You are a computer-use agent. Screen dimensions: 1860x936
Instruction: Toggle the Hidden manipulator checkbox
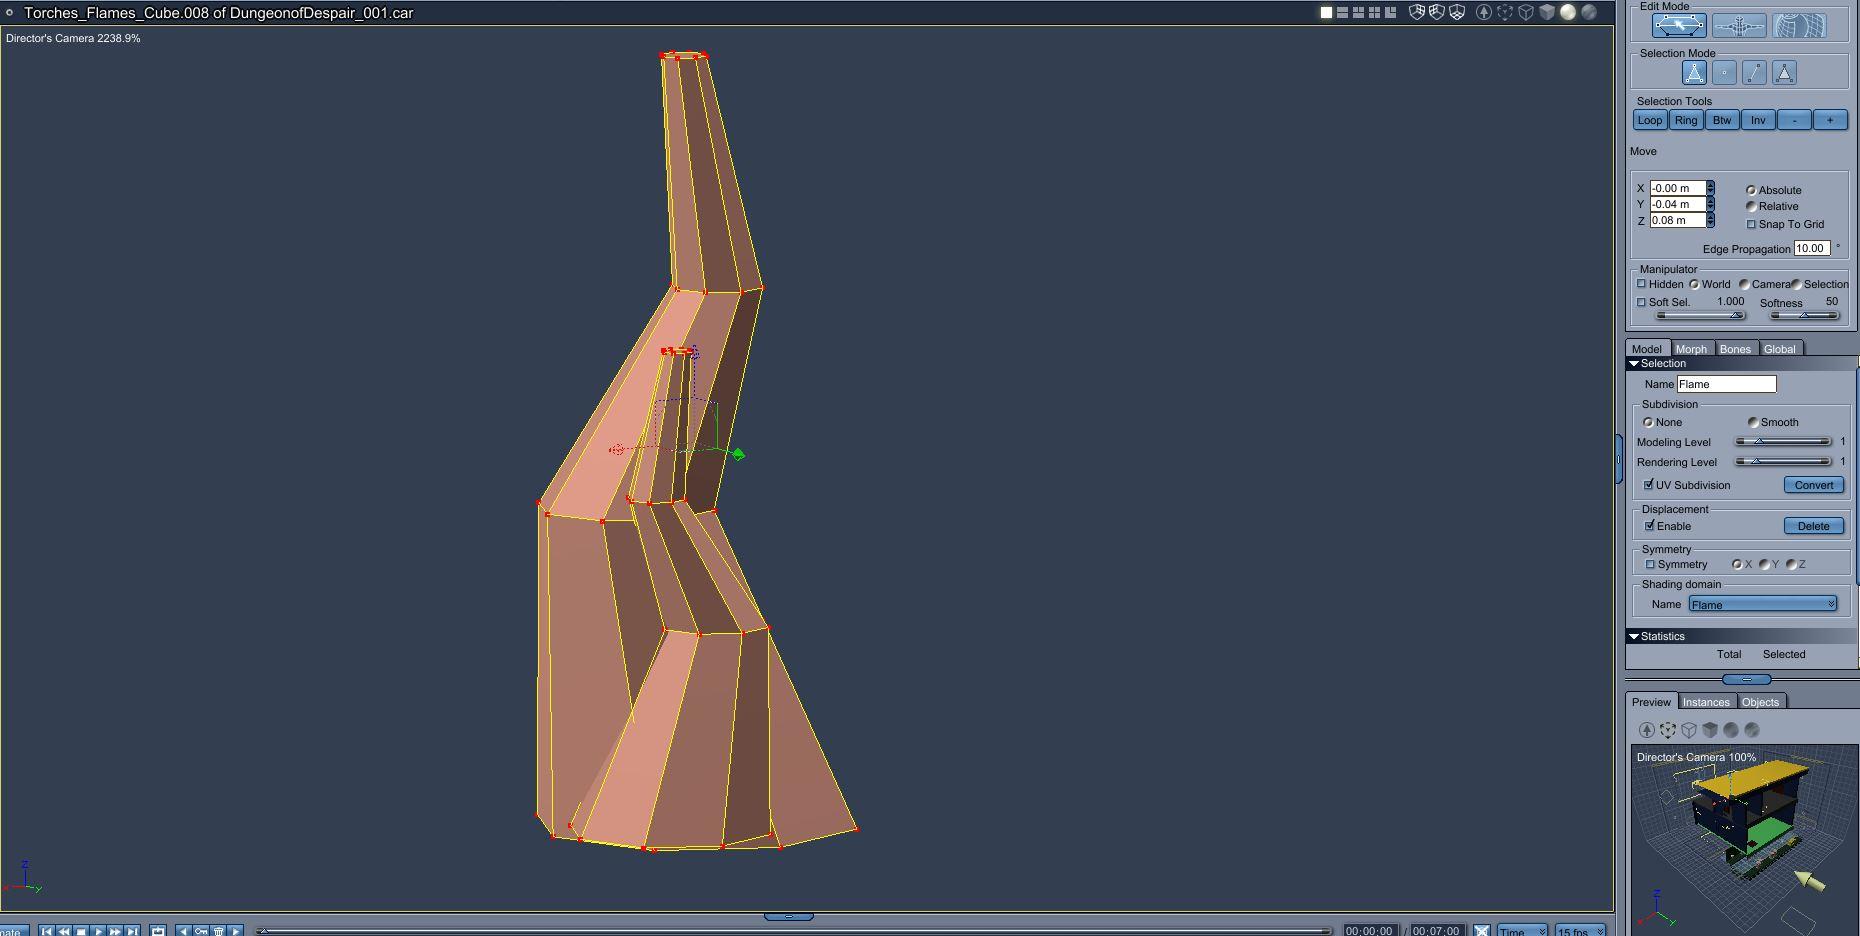pyautogui.click(x=1641, y=284)
